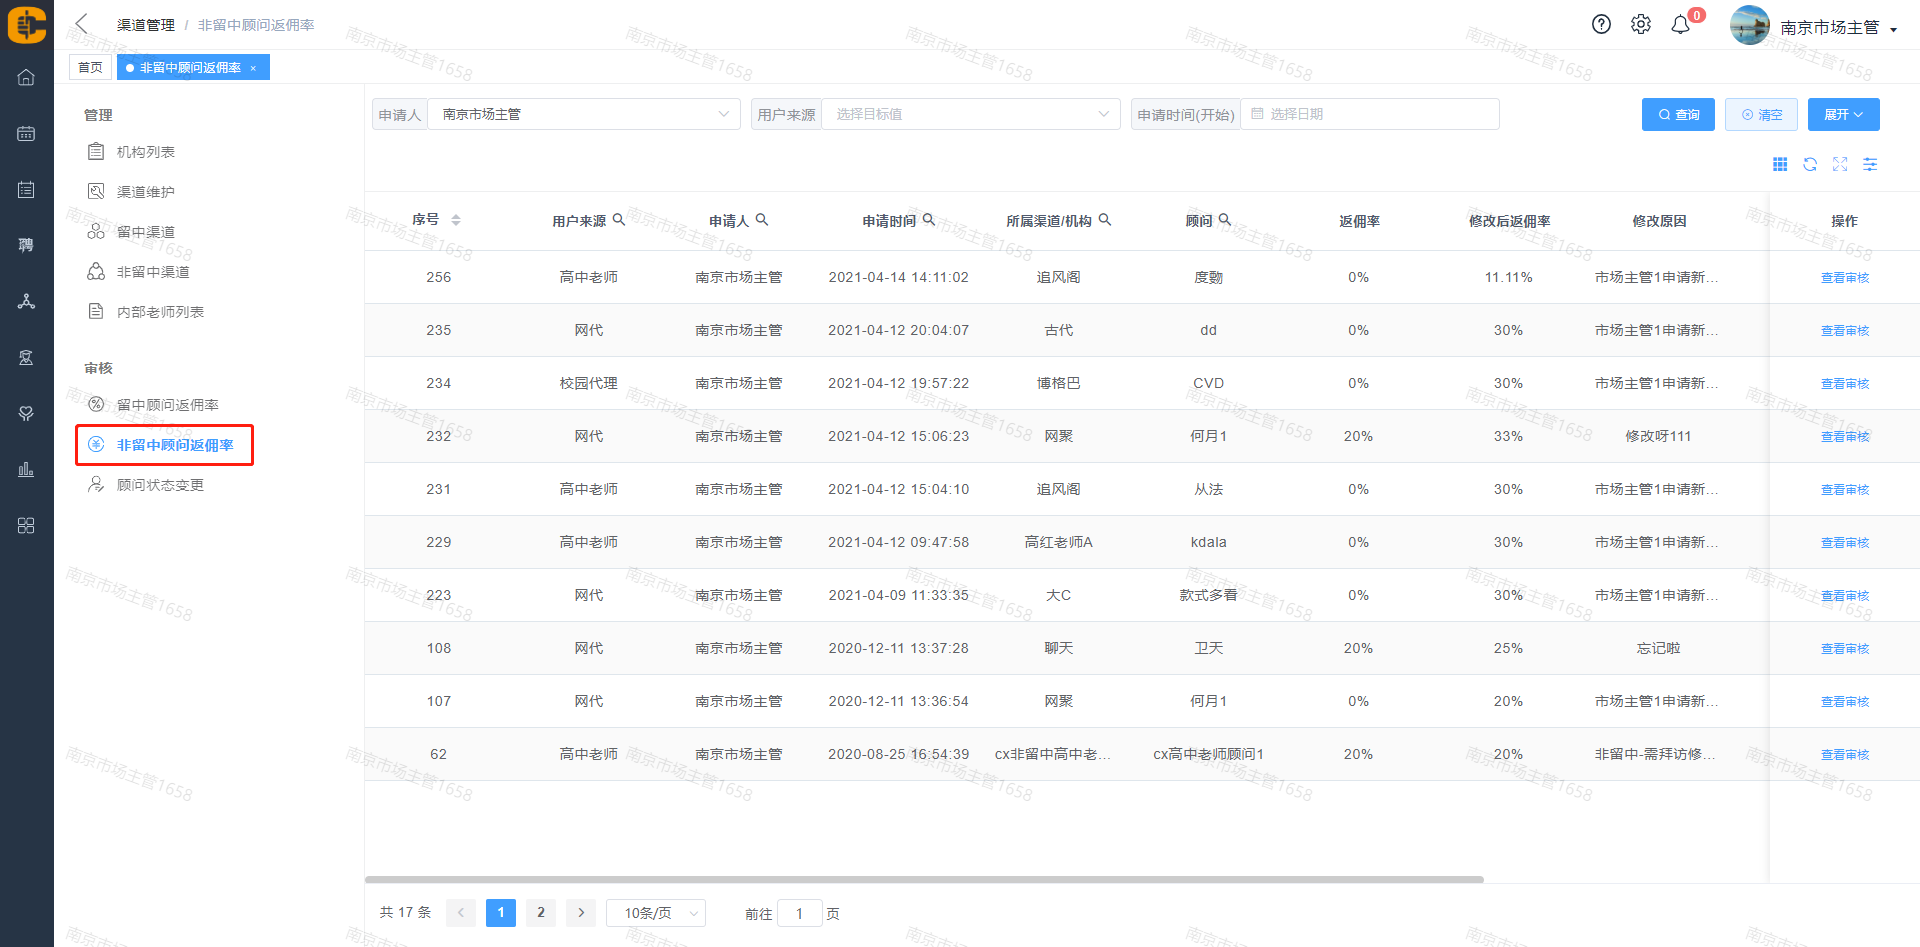Screen dimensions: 1920x947
Task: Open 留中顾问返佣率 in sidebar menu
Action: (167, 405)
